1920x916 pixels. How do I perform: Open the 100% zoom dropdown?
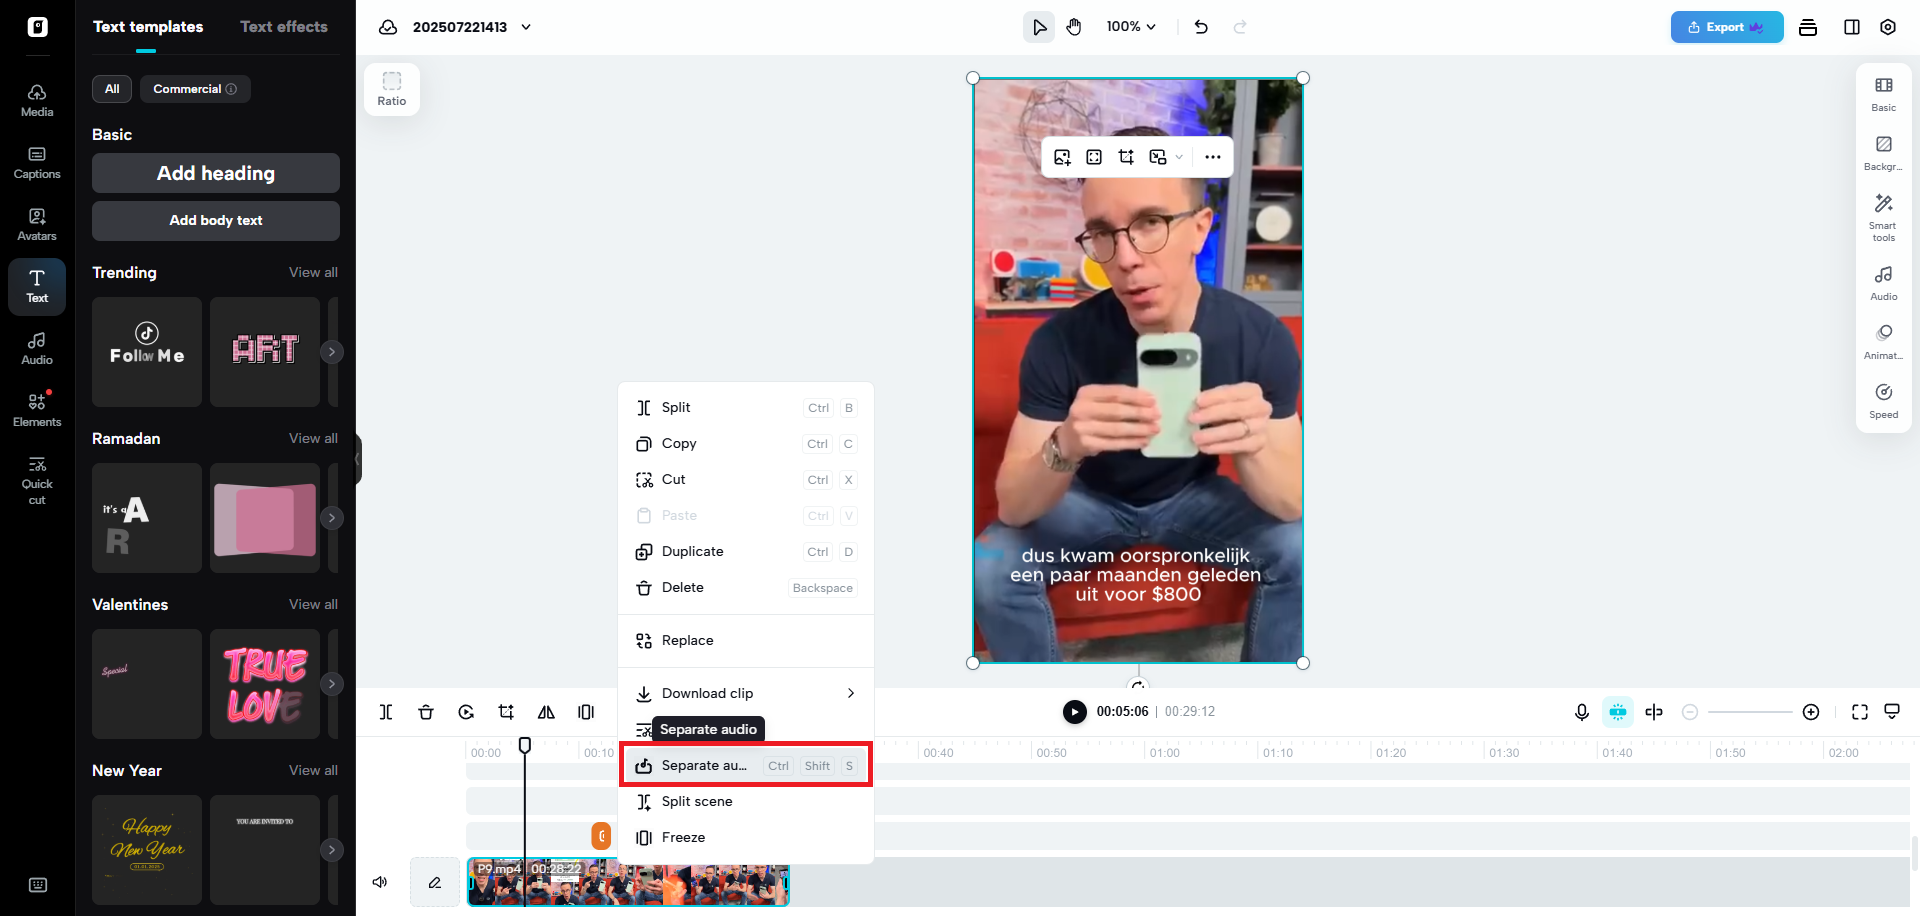[1131, 27]
